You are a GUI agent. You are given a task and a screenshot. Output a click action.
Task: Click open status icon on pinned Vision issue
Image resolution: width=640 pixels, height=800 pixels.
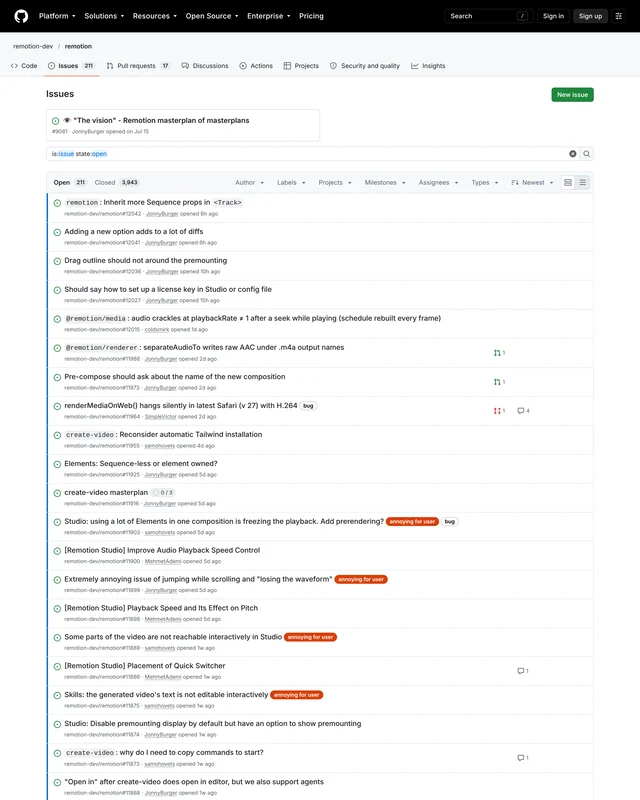point(56,121)
